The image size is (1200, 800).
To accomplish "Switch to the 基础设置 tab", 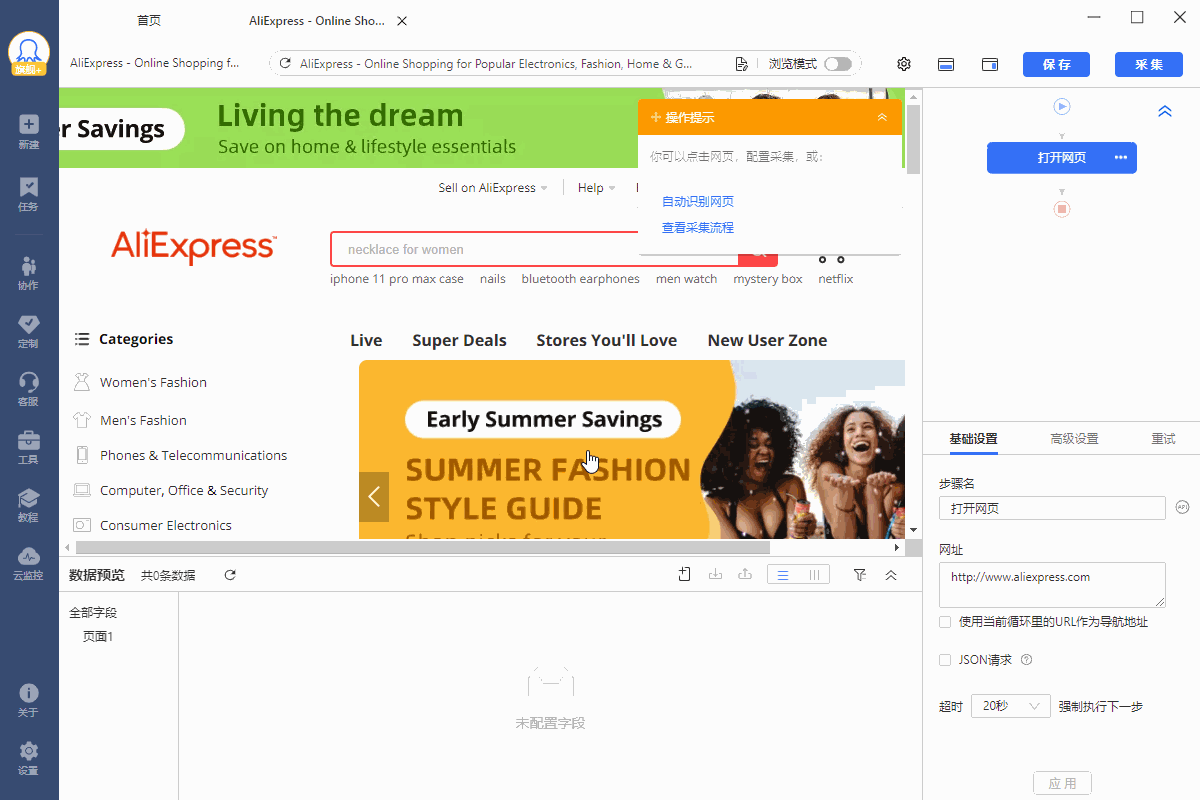I will [973, 439].
